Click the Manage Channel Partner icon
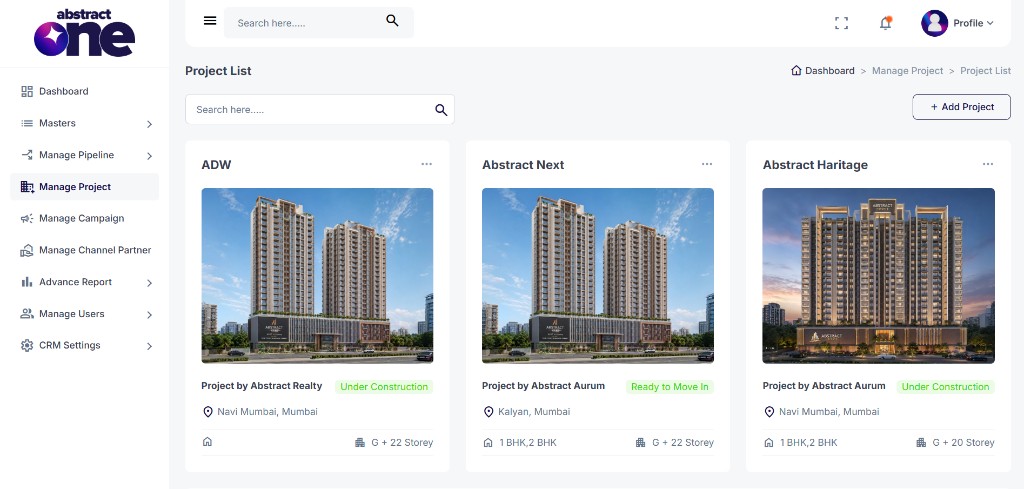1024x489 pixels. click(27, 250)
